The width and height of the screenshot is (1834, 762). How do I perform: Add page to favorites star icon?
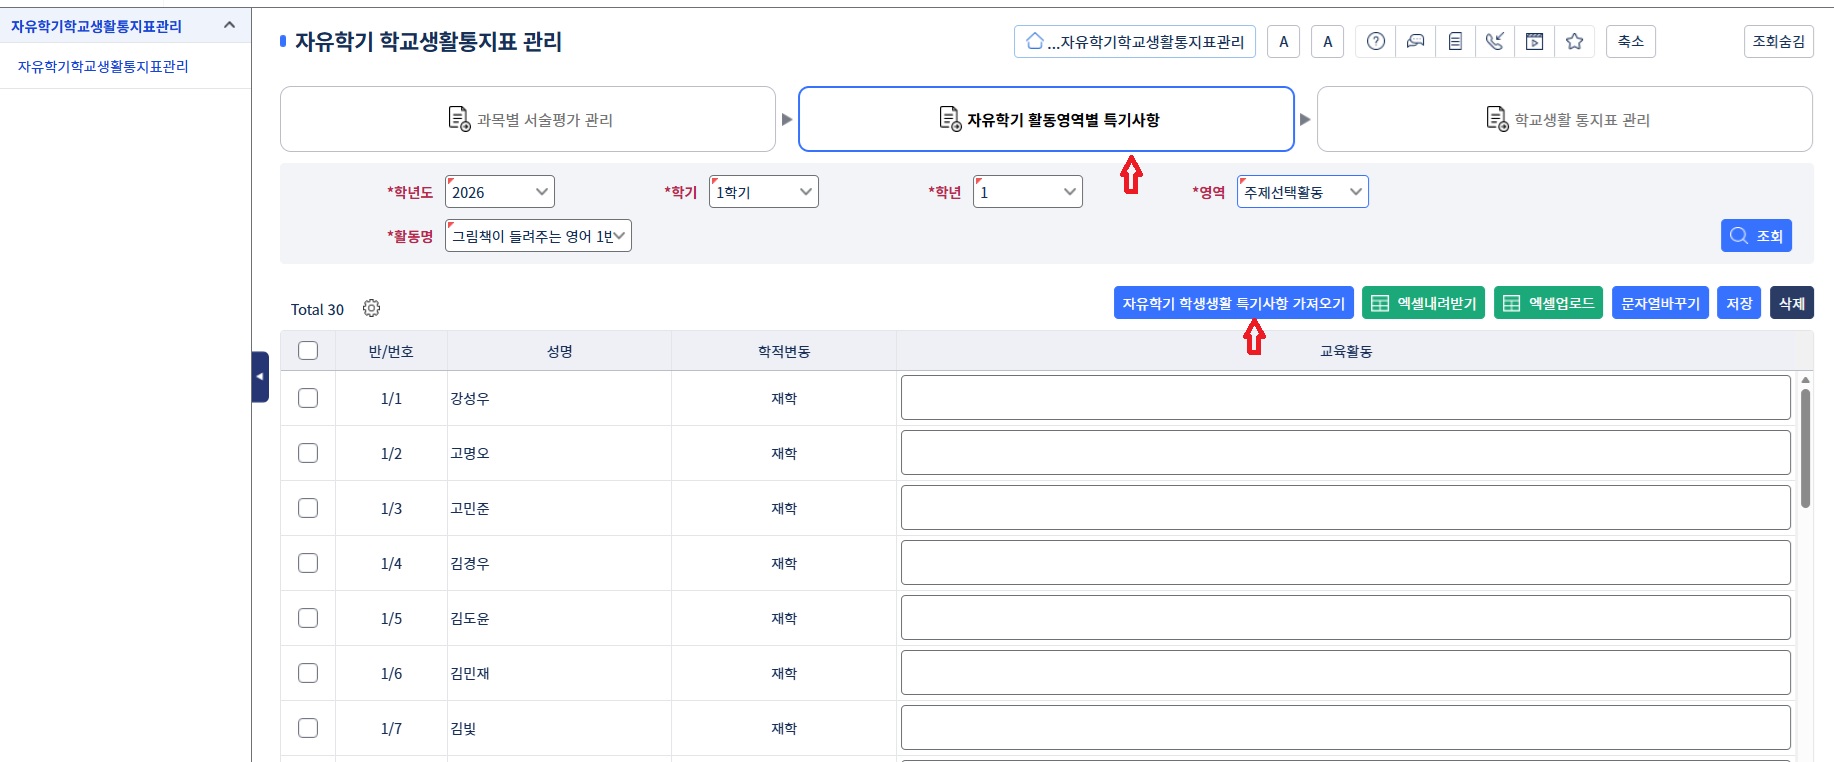[x=1574, y=41]
